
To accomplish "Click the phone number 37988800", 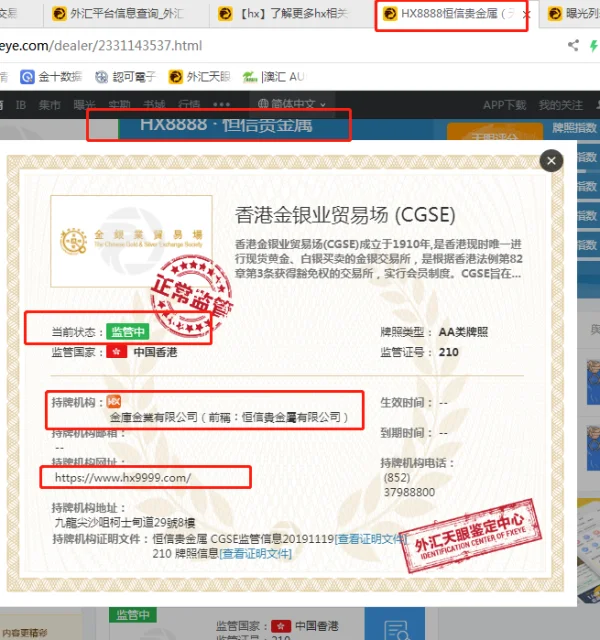I will coord(409,492).
